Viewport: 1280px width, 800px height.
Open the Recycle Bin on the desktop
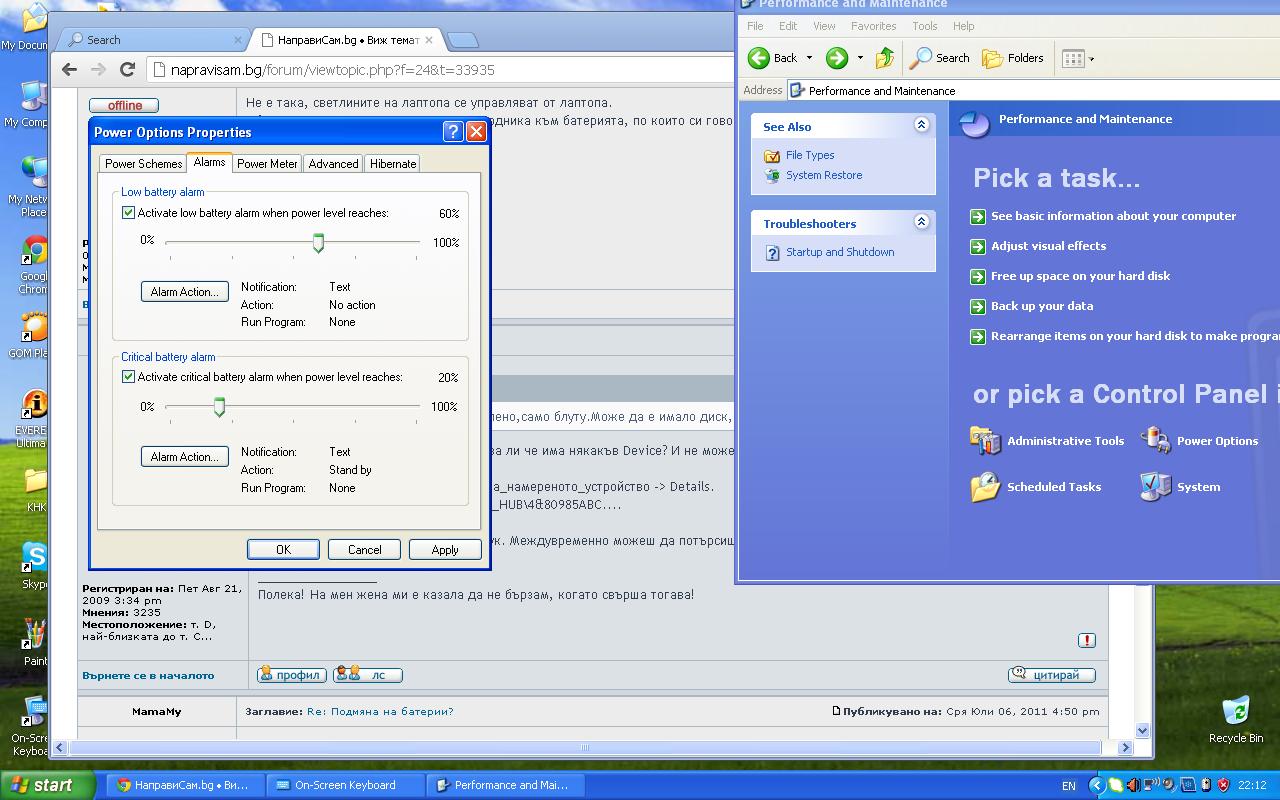click(1236, 712)
